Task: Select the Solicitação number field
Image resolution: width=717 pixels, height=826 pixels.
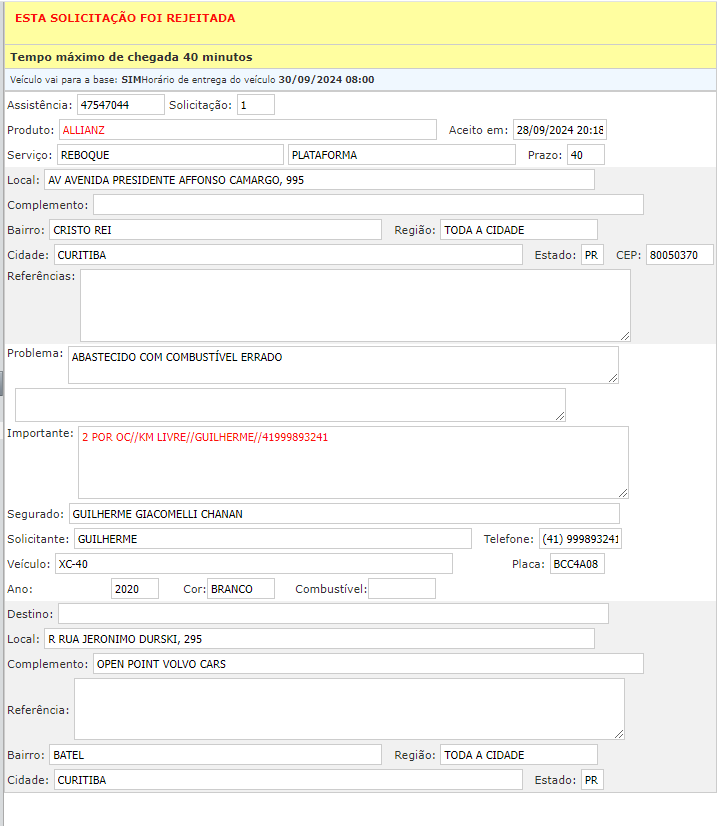Action: (x=255, y=105)
